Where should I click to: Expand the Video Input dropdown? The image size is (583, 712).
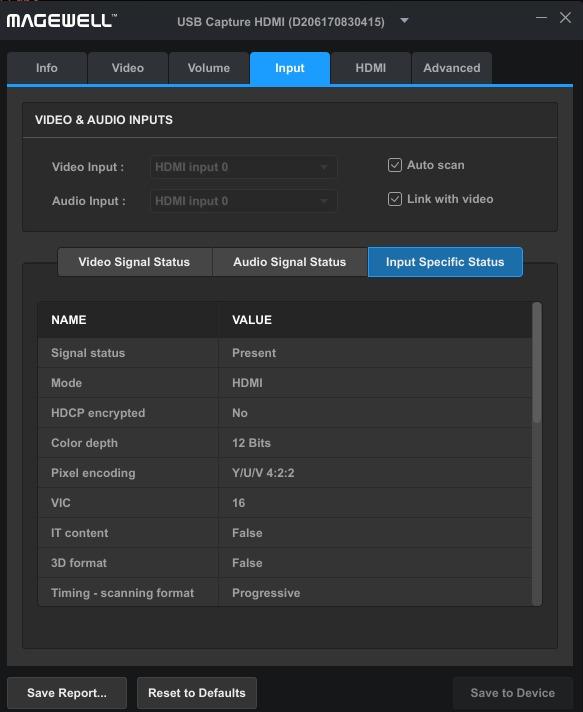pyautogui.click(x=243, y=167)
